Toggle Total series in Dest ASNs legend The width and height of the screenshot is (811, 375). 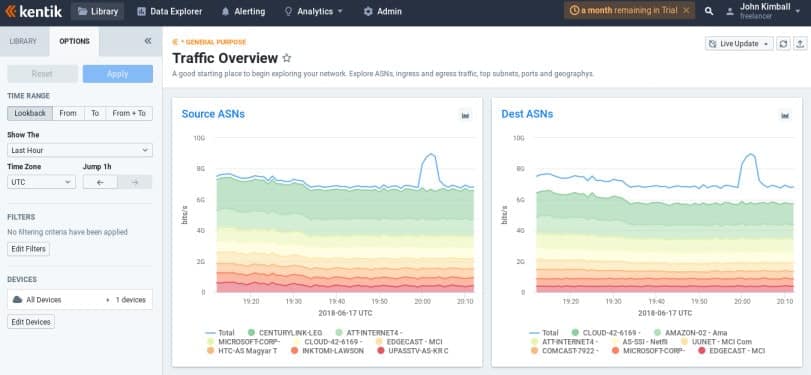pyautogui.click(x=544, y=333)
